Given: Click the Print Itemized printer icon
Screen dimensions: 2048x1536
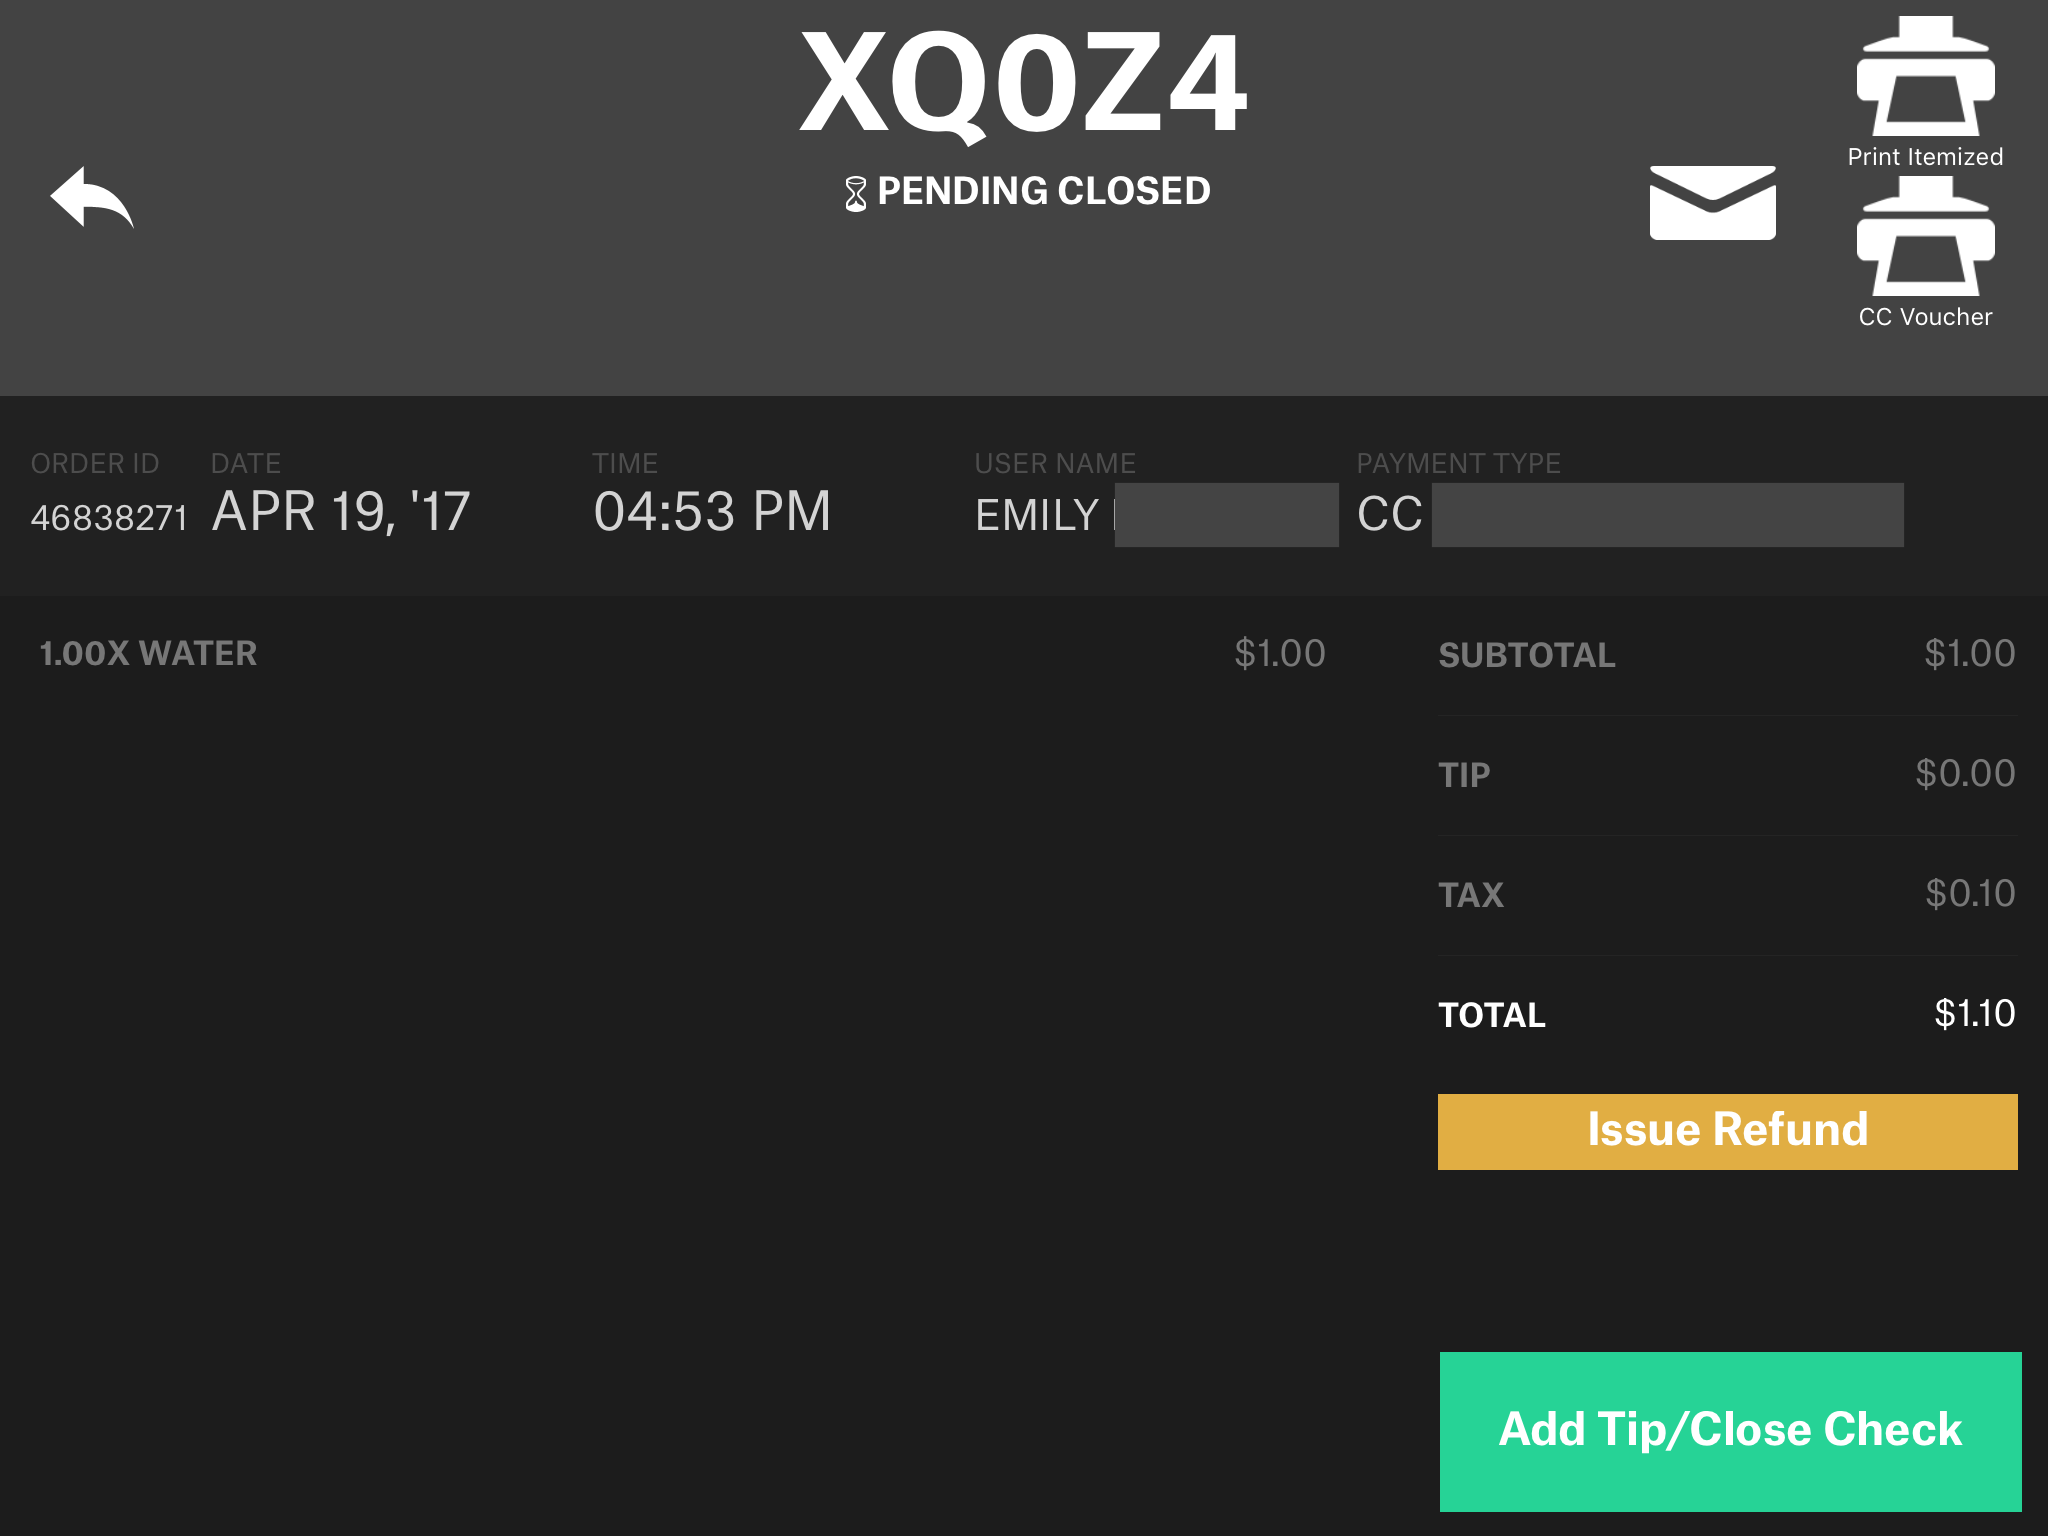Looking at the screenshot, I should pyautogui.click(x=1925, y=78).
